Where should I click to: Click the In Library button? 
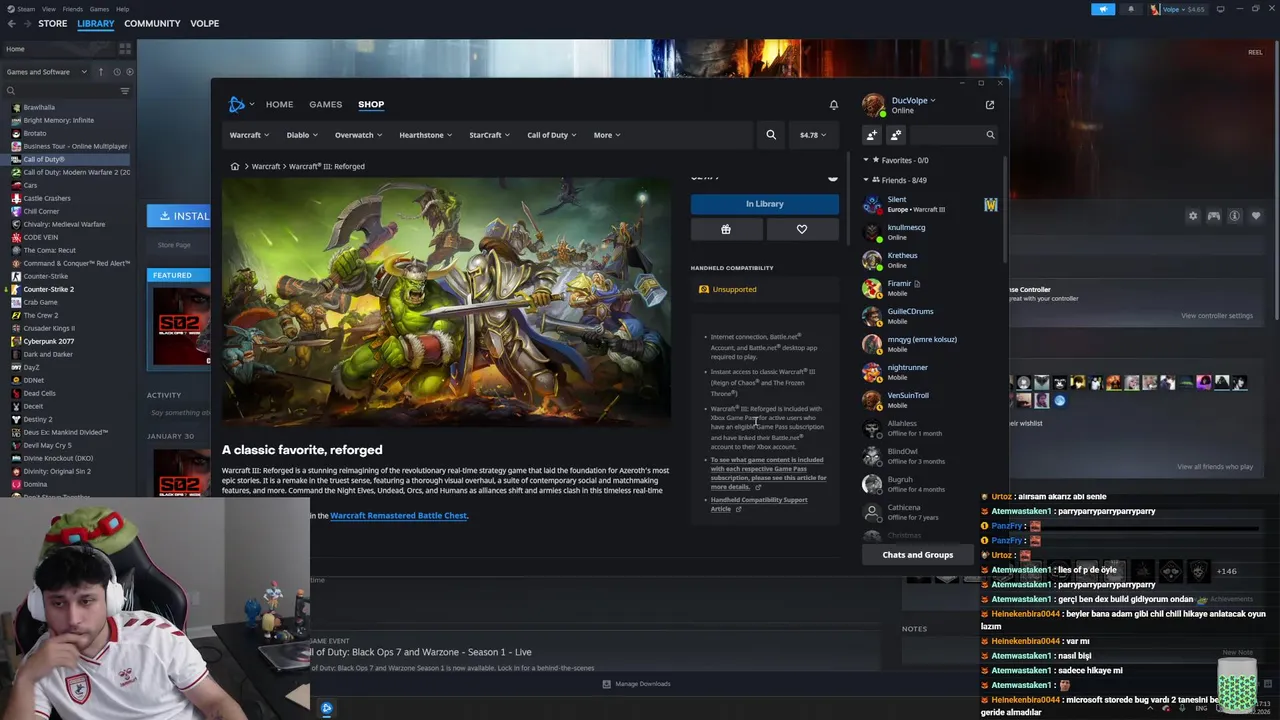coord(765,204)
